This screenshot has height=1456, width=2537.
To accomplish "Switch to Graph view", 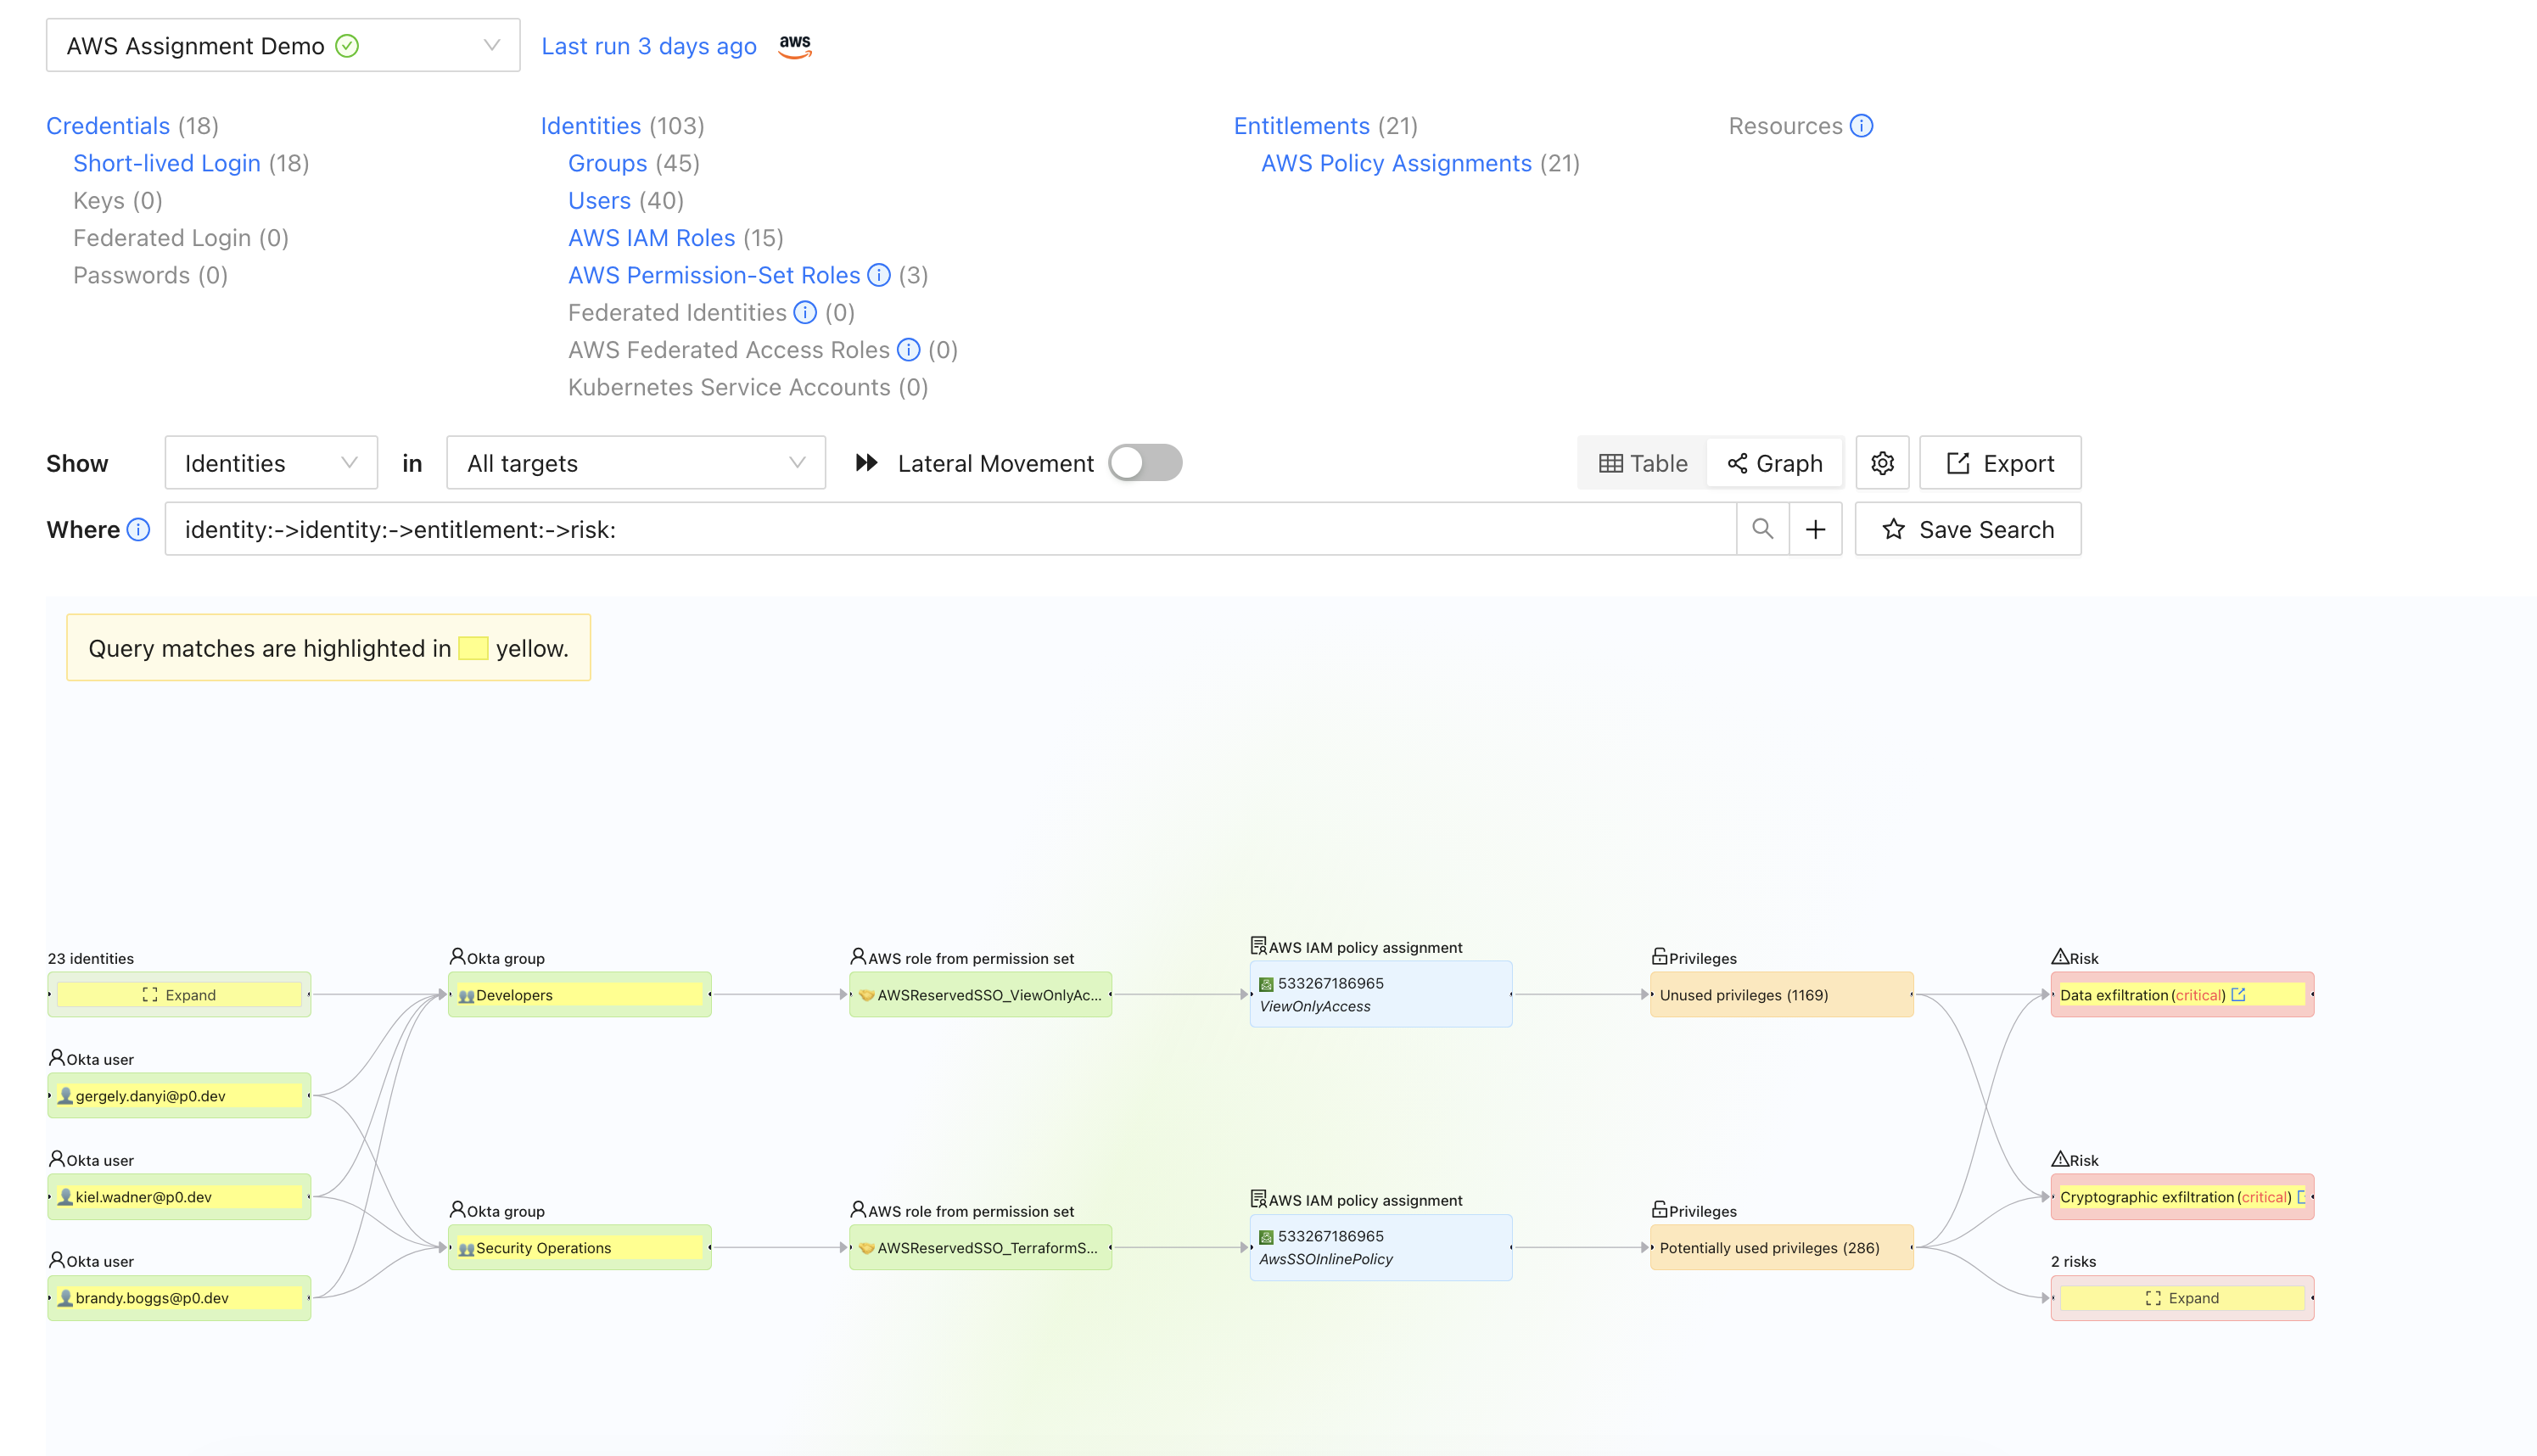I will (1775, 463).
